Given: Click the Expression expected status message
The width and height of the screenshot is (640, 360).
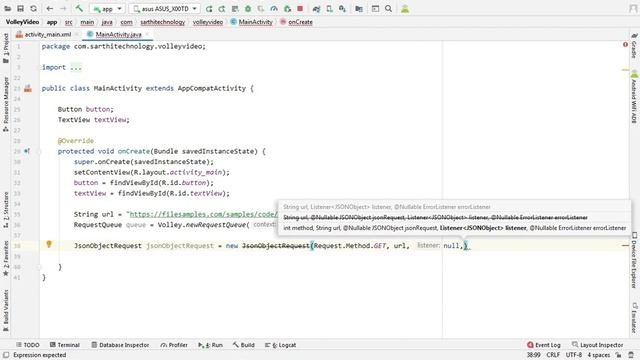Looking at the screenshot, I should click(40, 355).
